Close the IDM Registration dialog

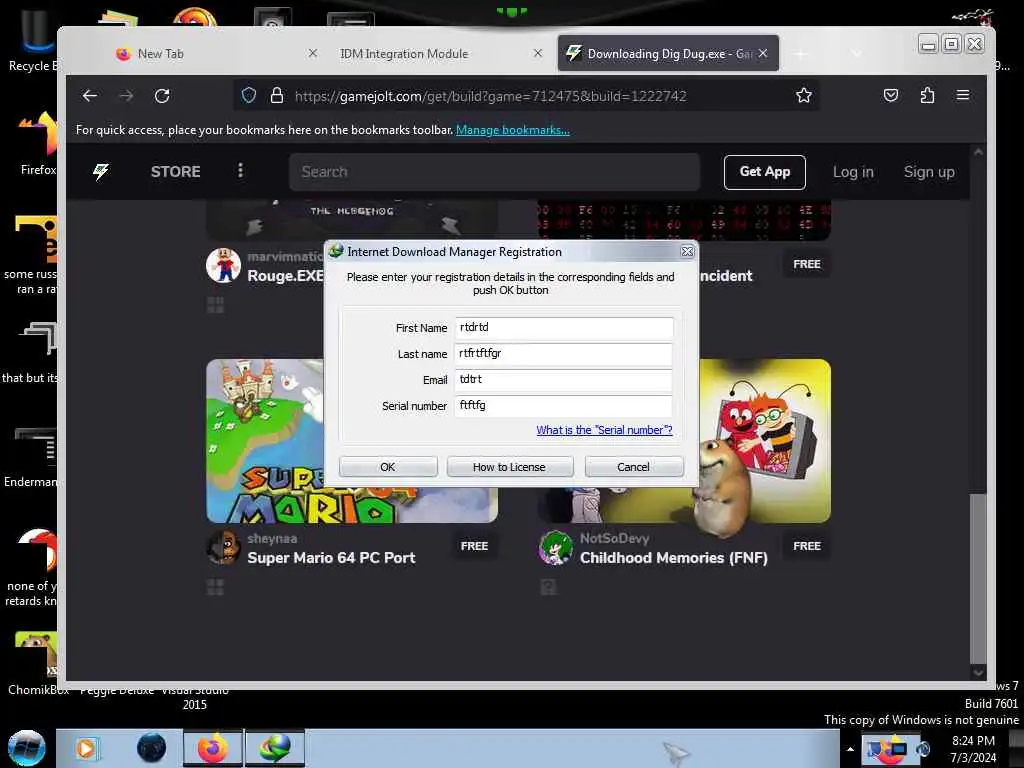pos(687,251)
